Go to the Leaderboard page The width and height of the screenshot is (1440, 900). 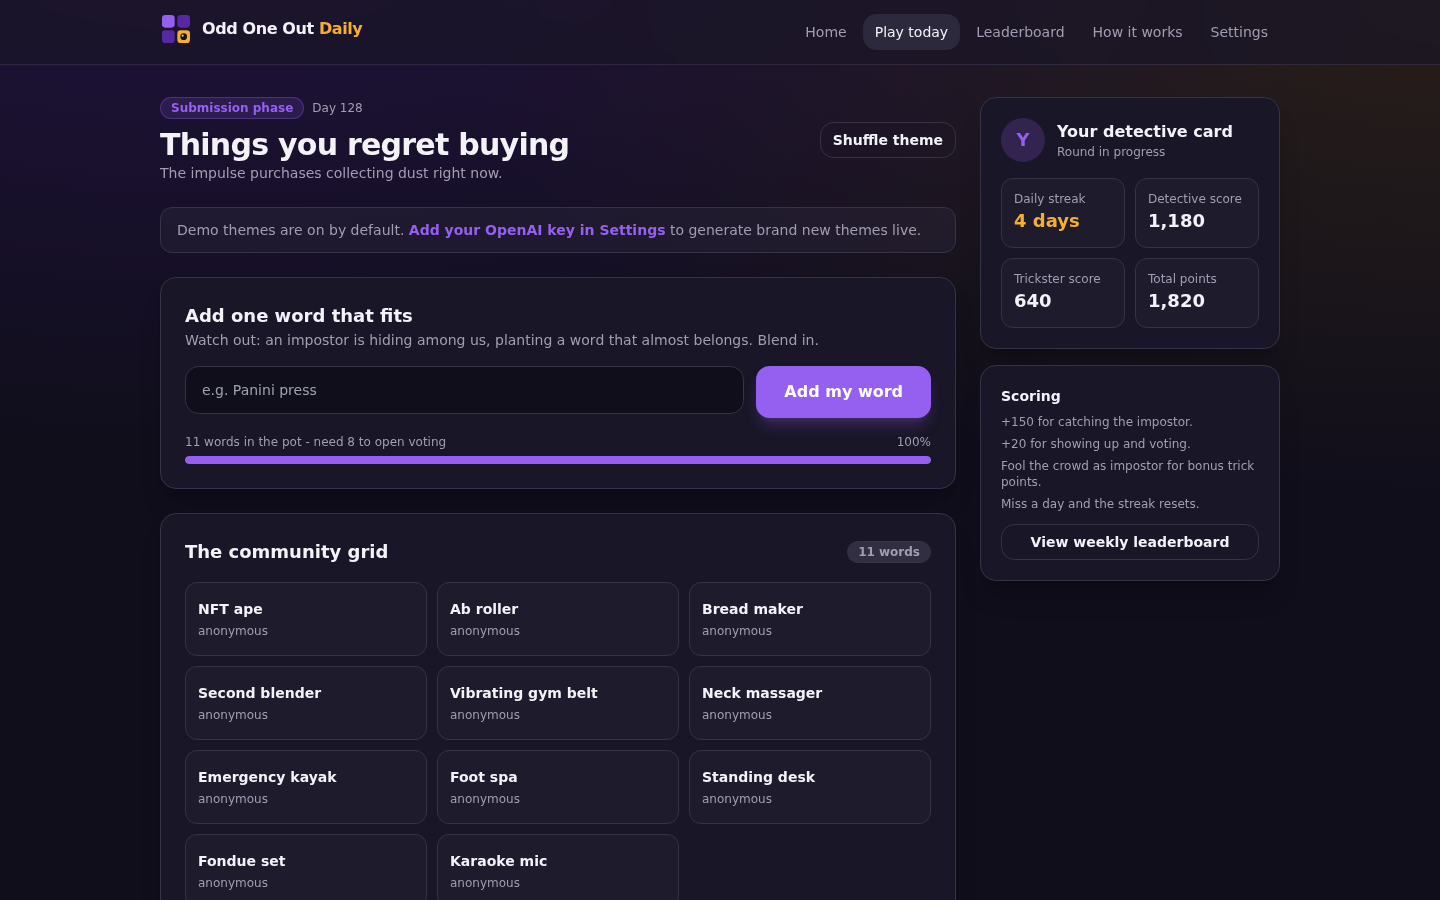1020,32
